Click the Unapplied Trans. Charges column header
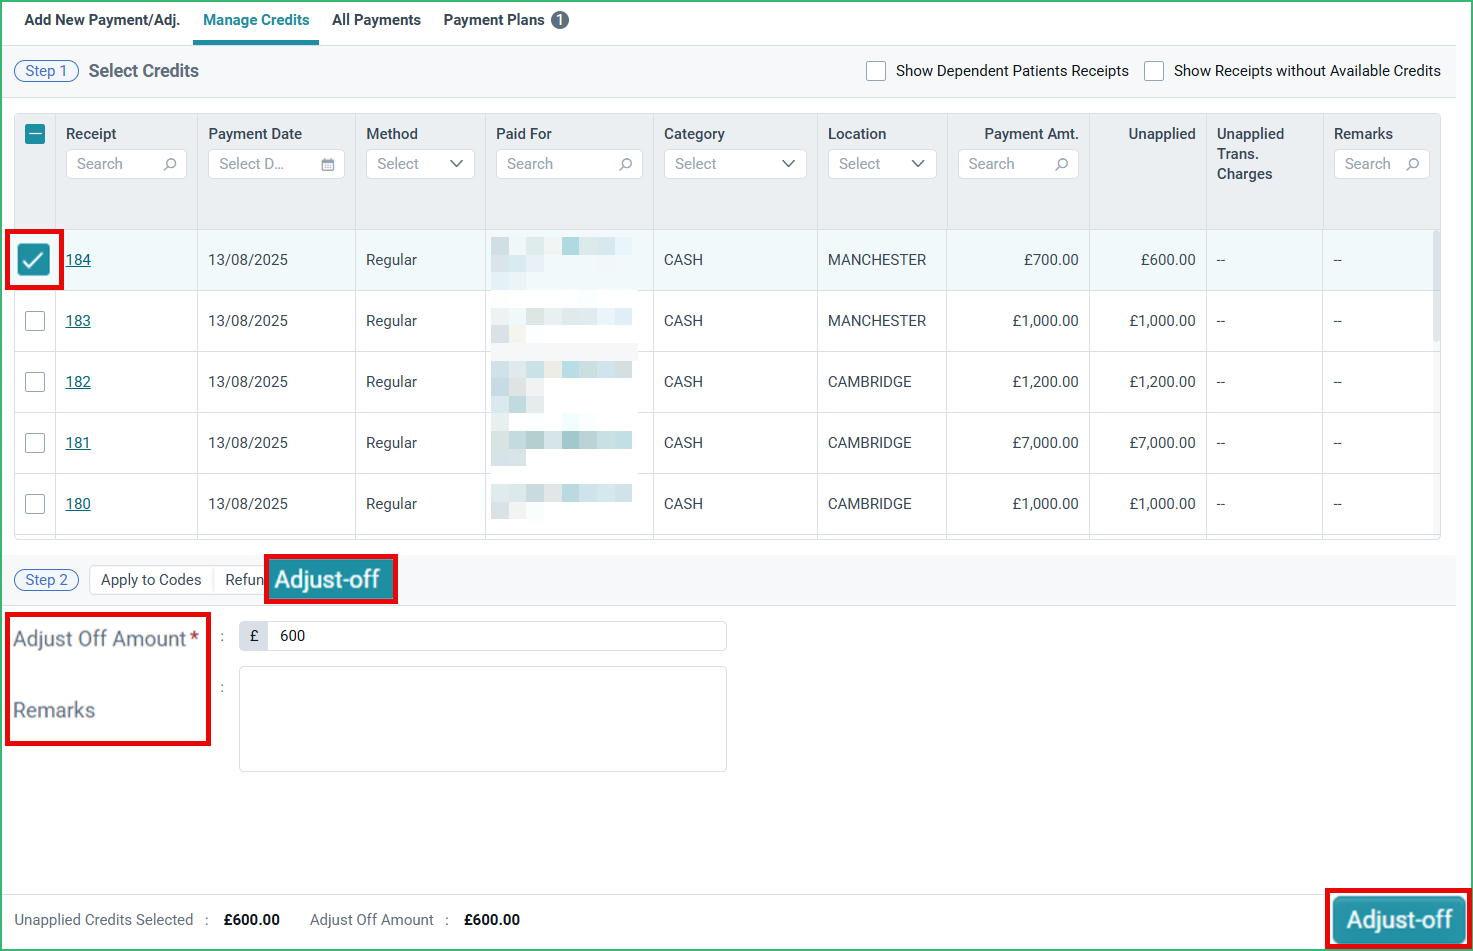This screenshot has height=951, width=1473. [1250, 154]
